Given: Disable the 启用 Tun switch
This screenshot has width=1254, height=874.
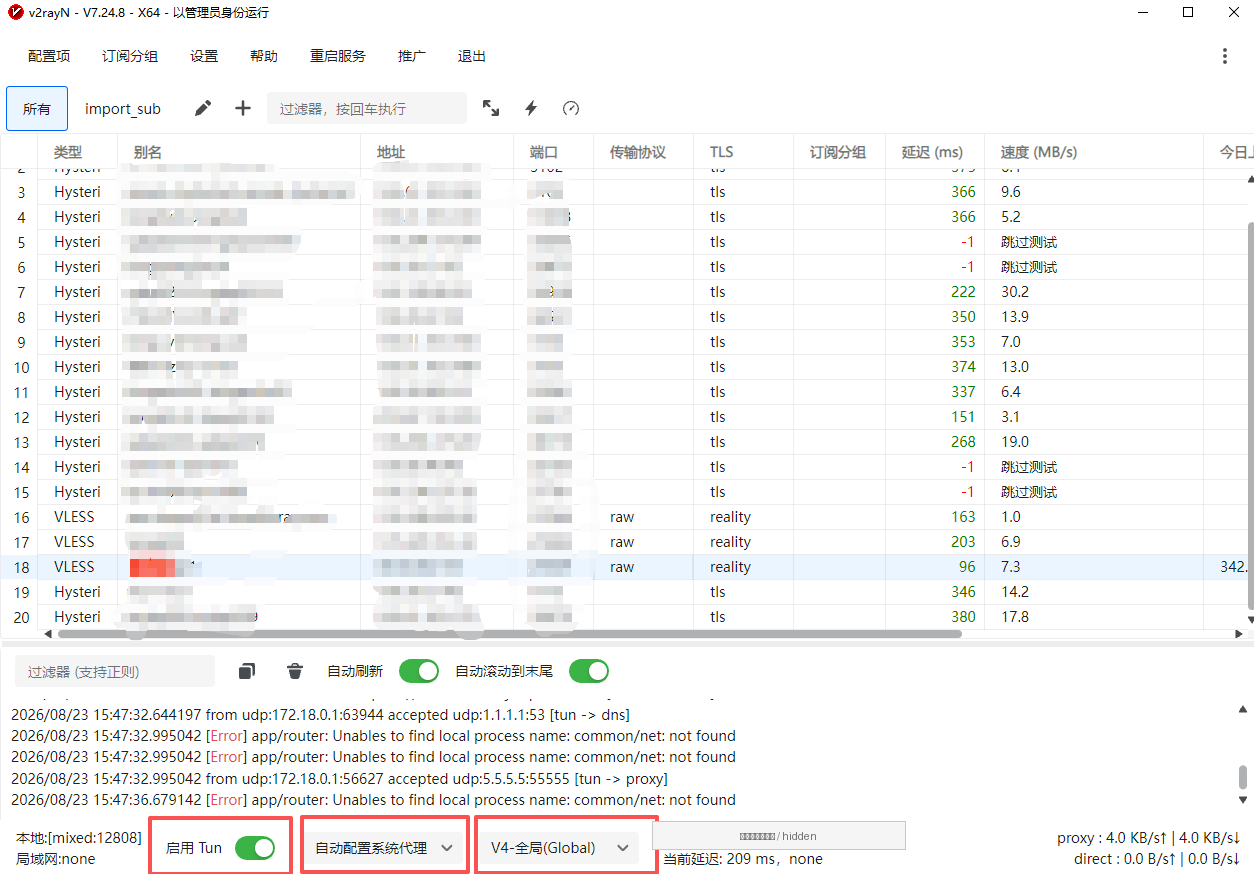Looking at the screenshot, I should coord(255,848).
